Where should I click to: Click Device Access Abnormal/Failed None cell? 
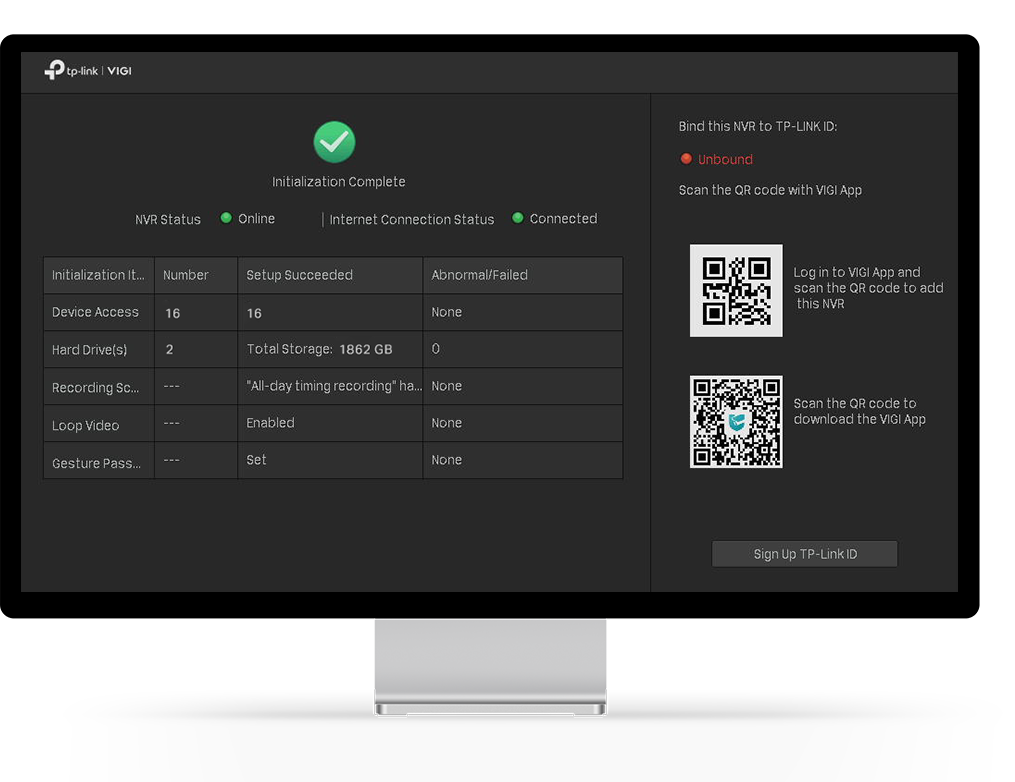(x=523, y=313)
